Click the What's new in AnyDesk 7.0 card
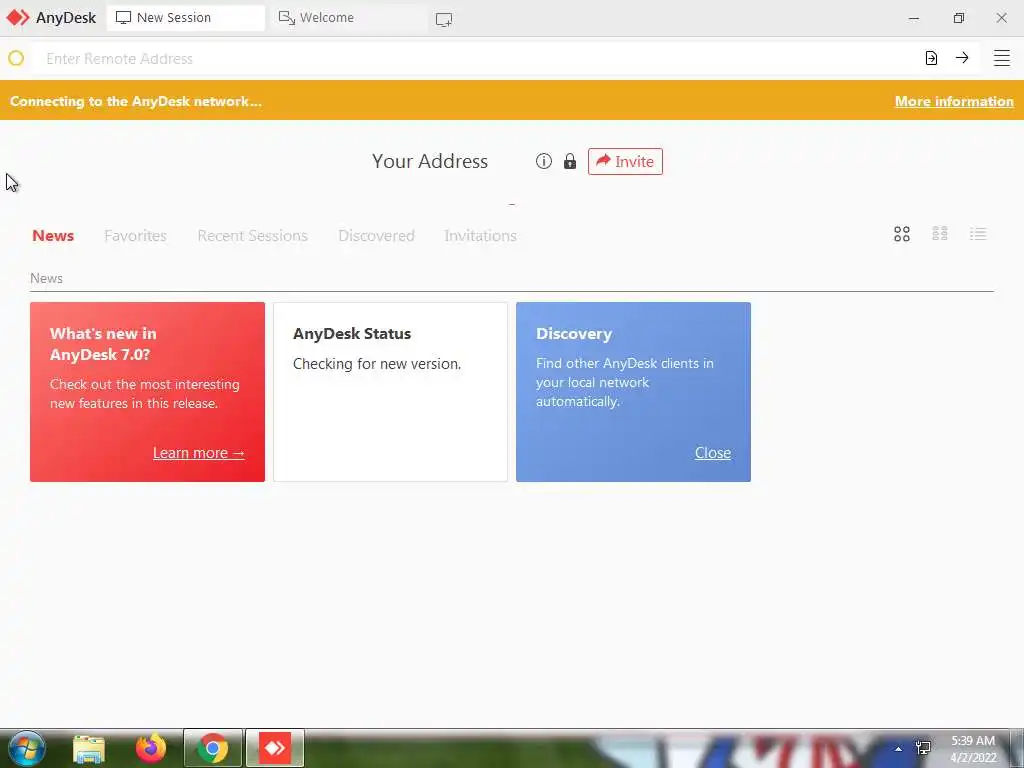This screenshot has height=768, width=1024. tap(148, 392)
